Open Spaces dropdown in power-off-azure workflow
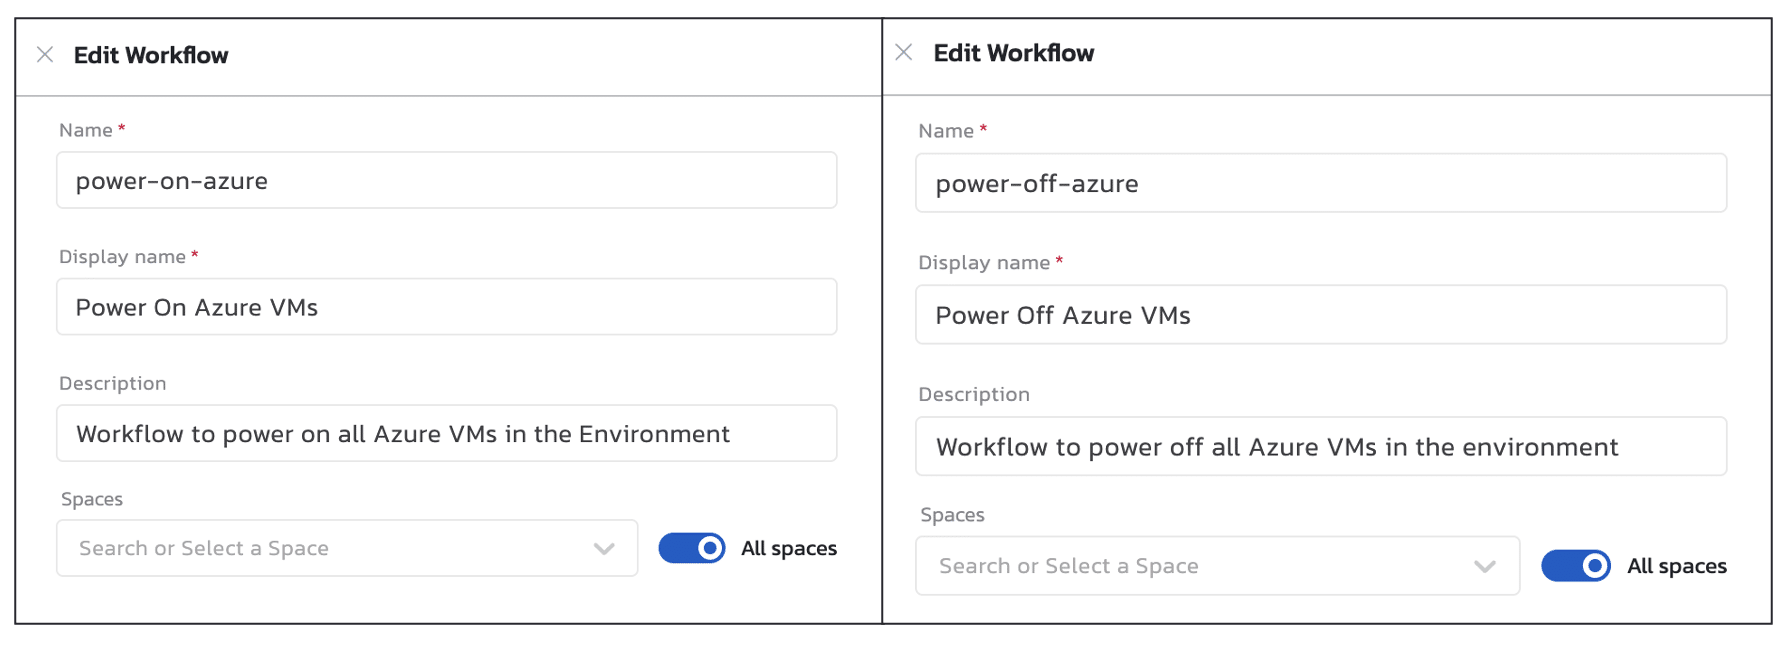This screenshot has height=648, width=1792. pyautogui.click(x=1218, y=566)
